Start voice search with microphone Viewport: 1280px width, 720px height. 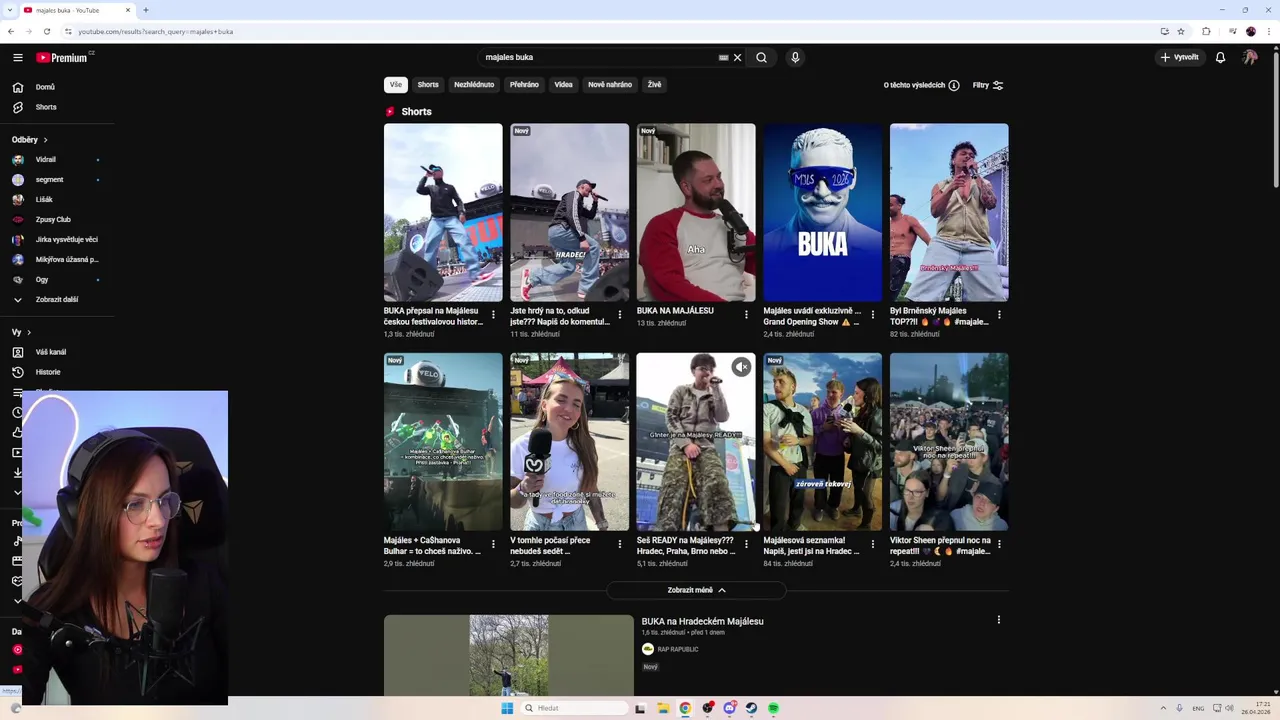[795, 57]
